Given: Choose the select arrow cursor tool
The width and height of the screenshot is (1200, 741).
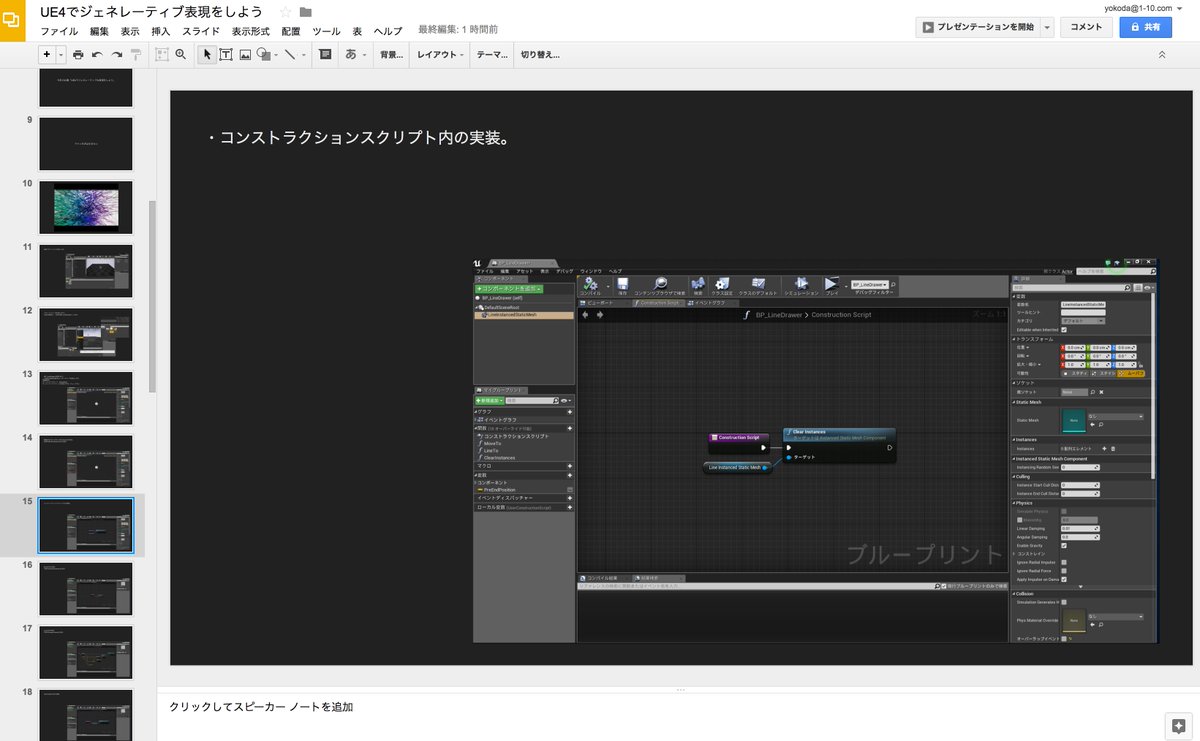Looking at the screenshot, I should 207,54.
